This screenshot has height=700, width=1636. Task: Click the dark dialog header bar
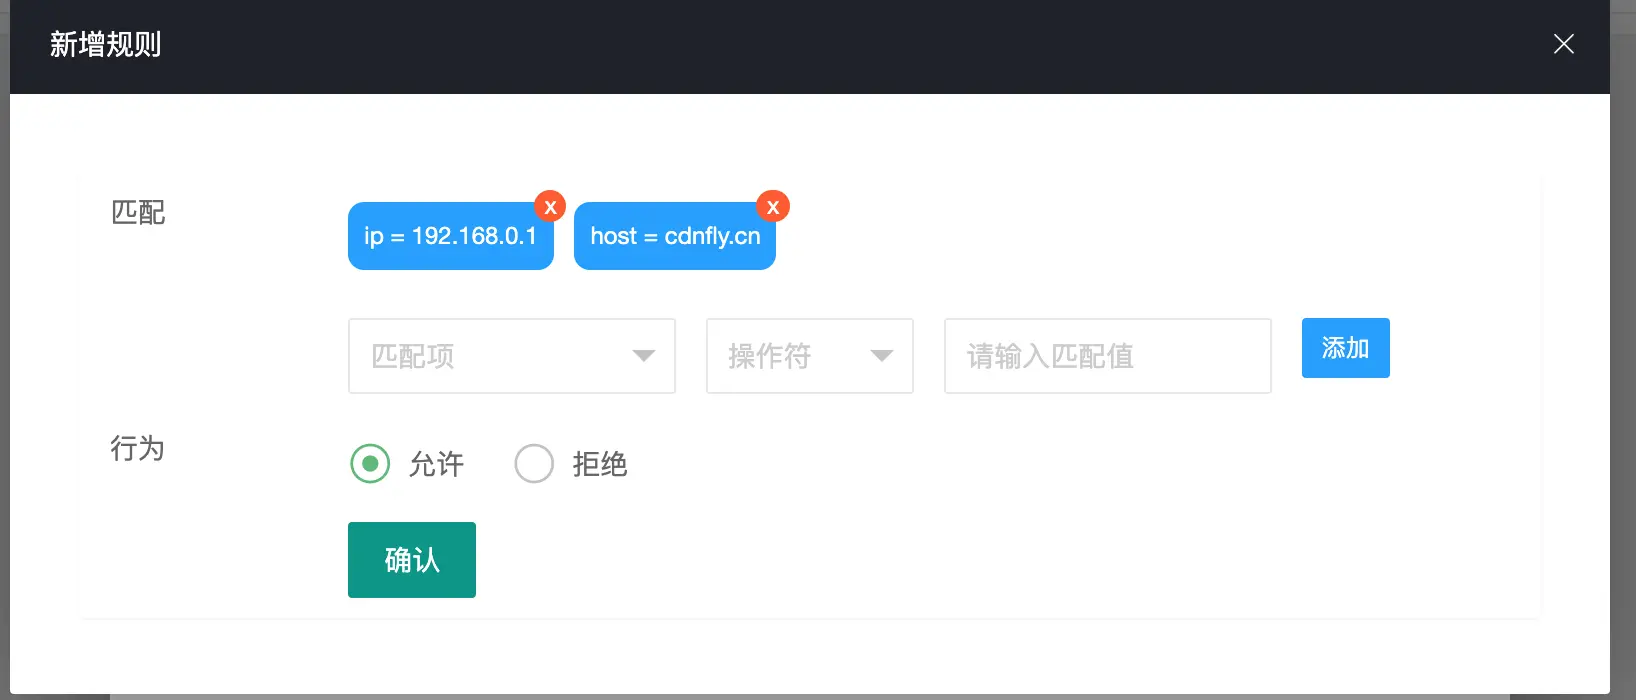pos(800,45)
